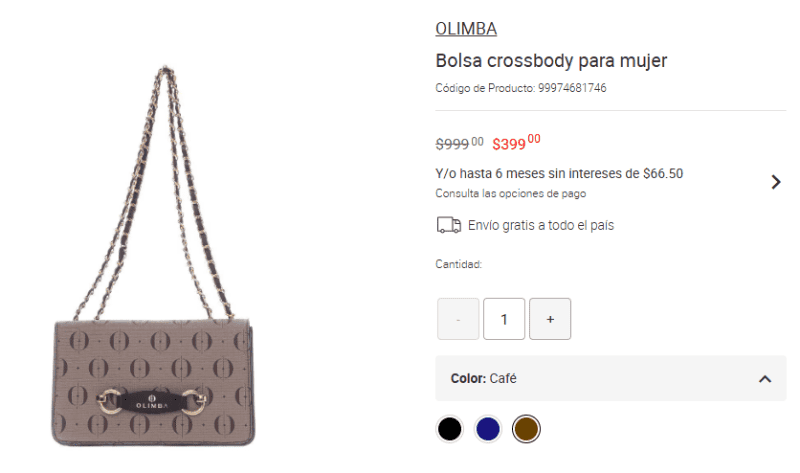The height and width of the screenshot is (473, 800).
Task: Select the brown Café color swatch
Action: [x=526, y=429]
